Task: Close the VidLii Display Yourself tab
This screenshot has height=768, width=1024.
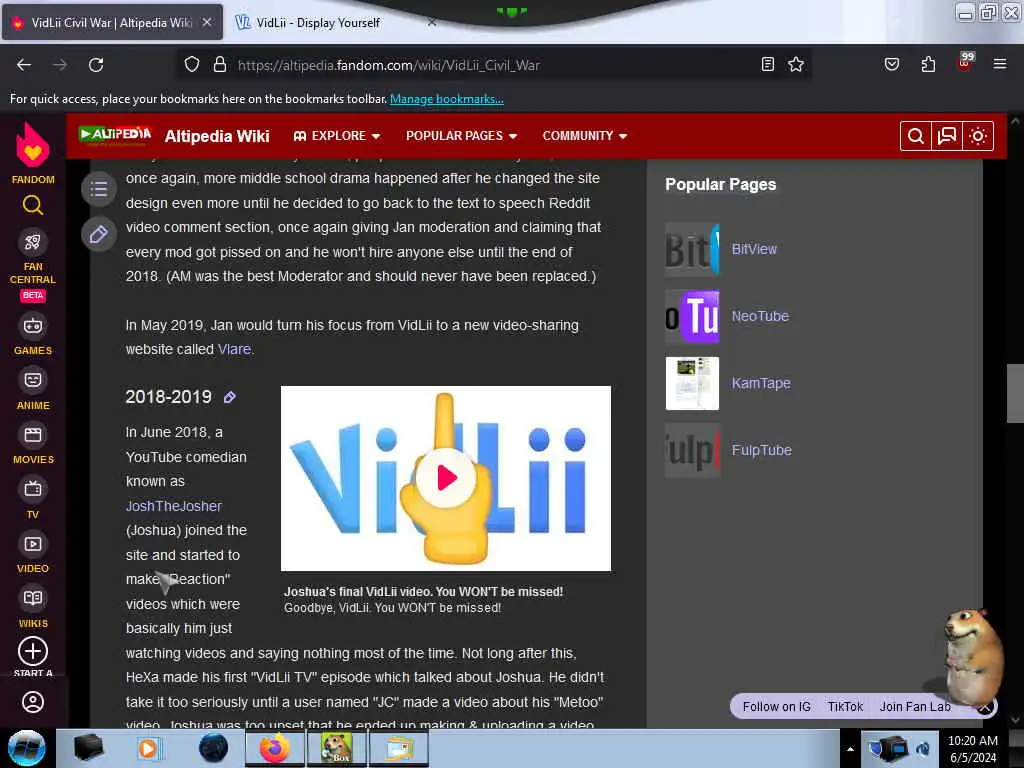Action: (432, 22)
